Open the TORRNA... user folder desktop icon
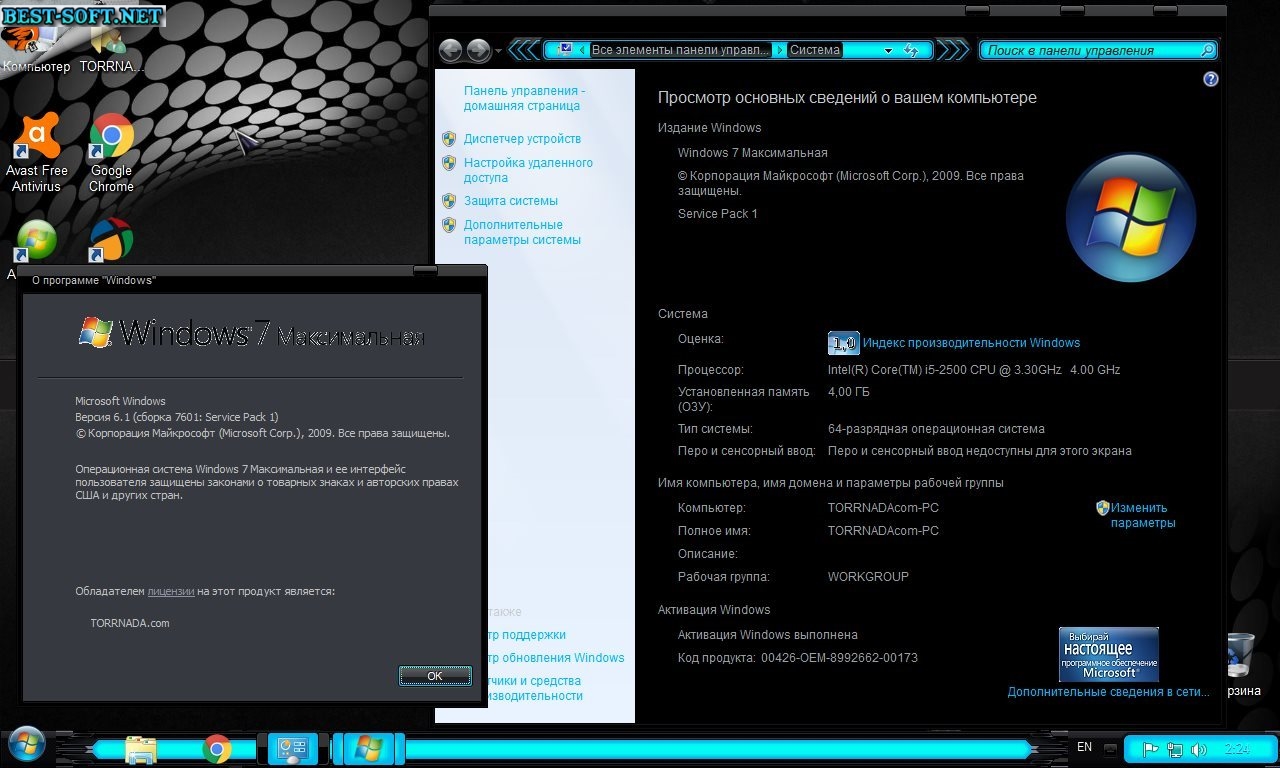The height and width of the screenshot is (768, 1280). click(x=111, y=50)
